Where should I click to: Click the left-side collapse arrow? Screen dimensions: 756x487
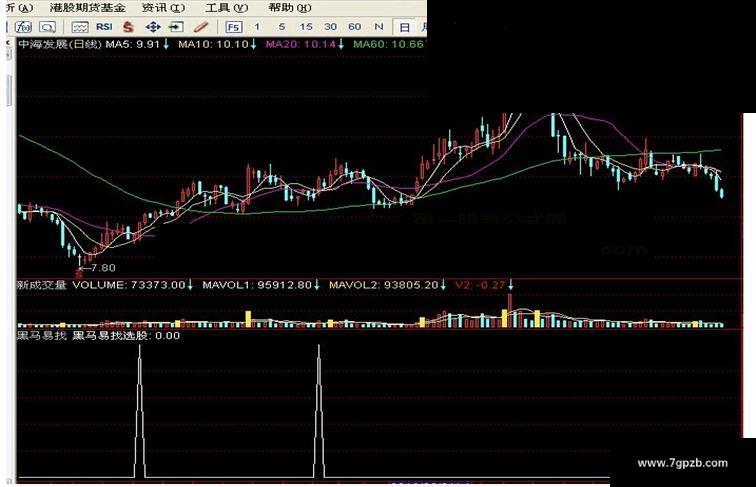point(8,43)
